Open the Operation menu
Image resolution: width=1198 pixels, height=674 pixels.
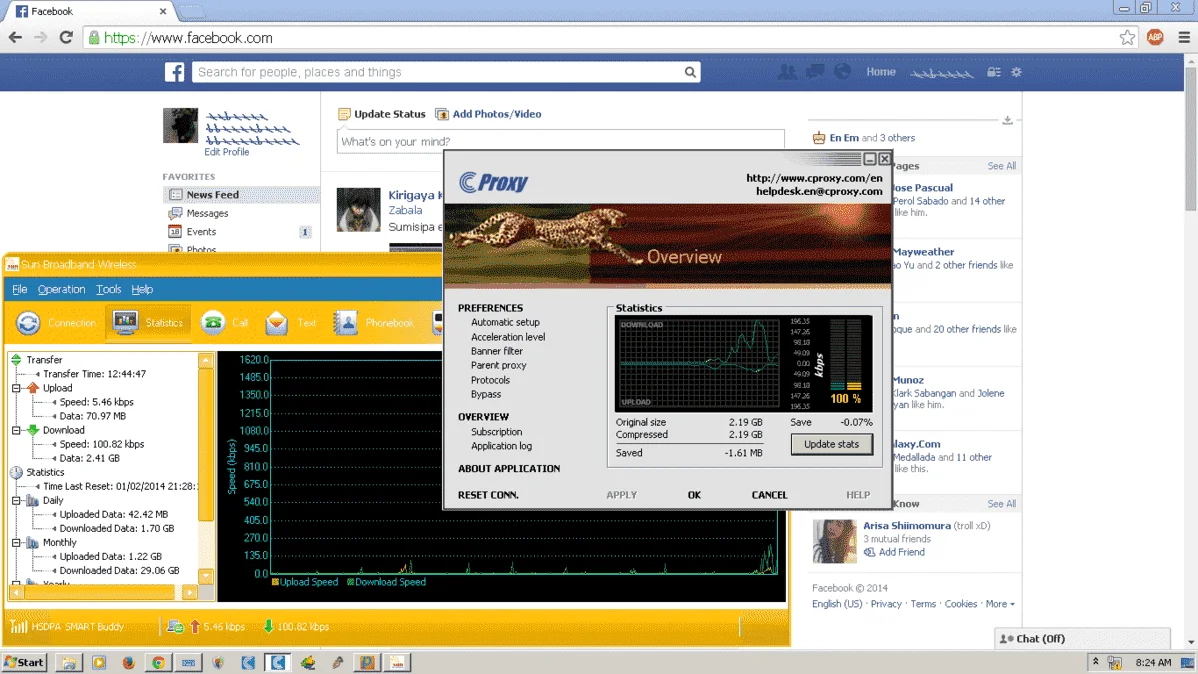click(61, 290)
